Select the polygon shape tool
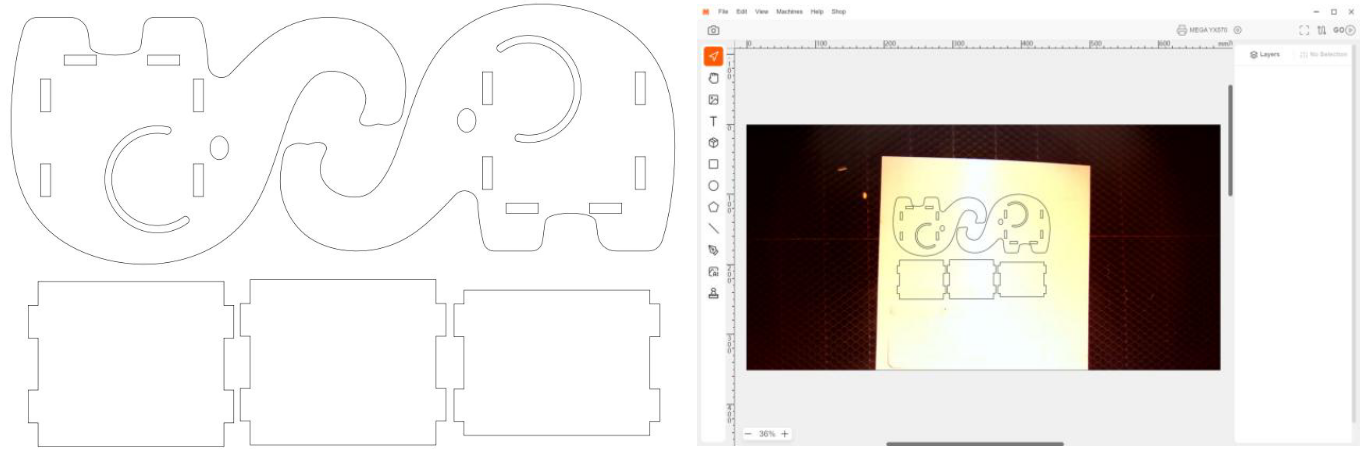 (713, 207)
